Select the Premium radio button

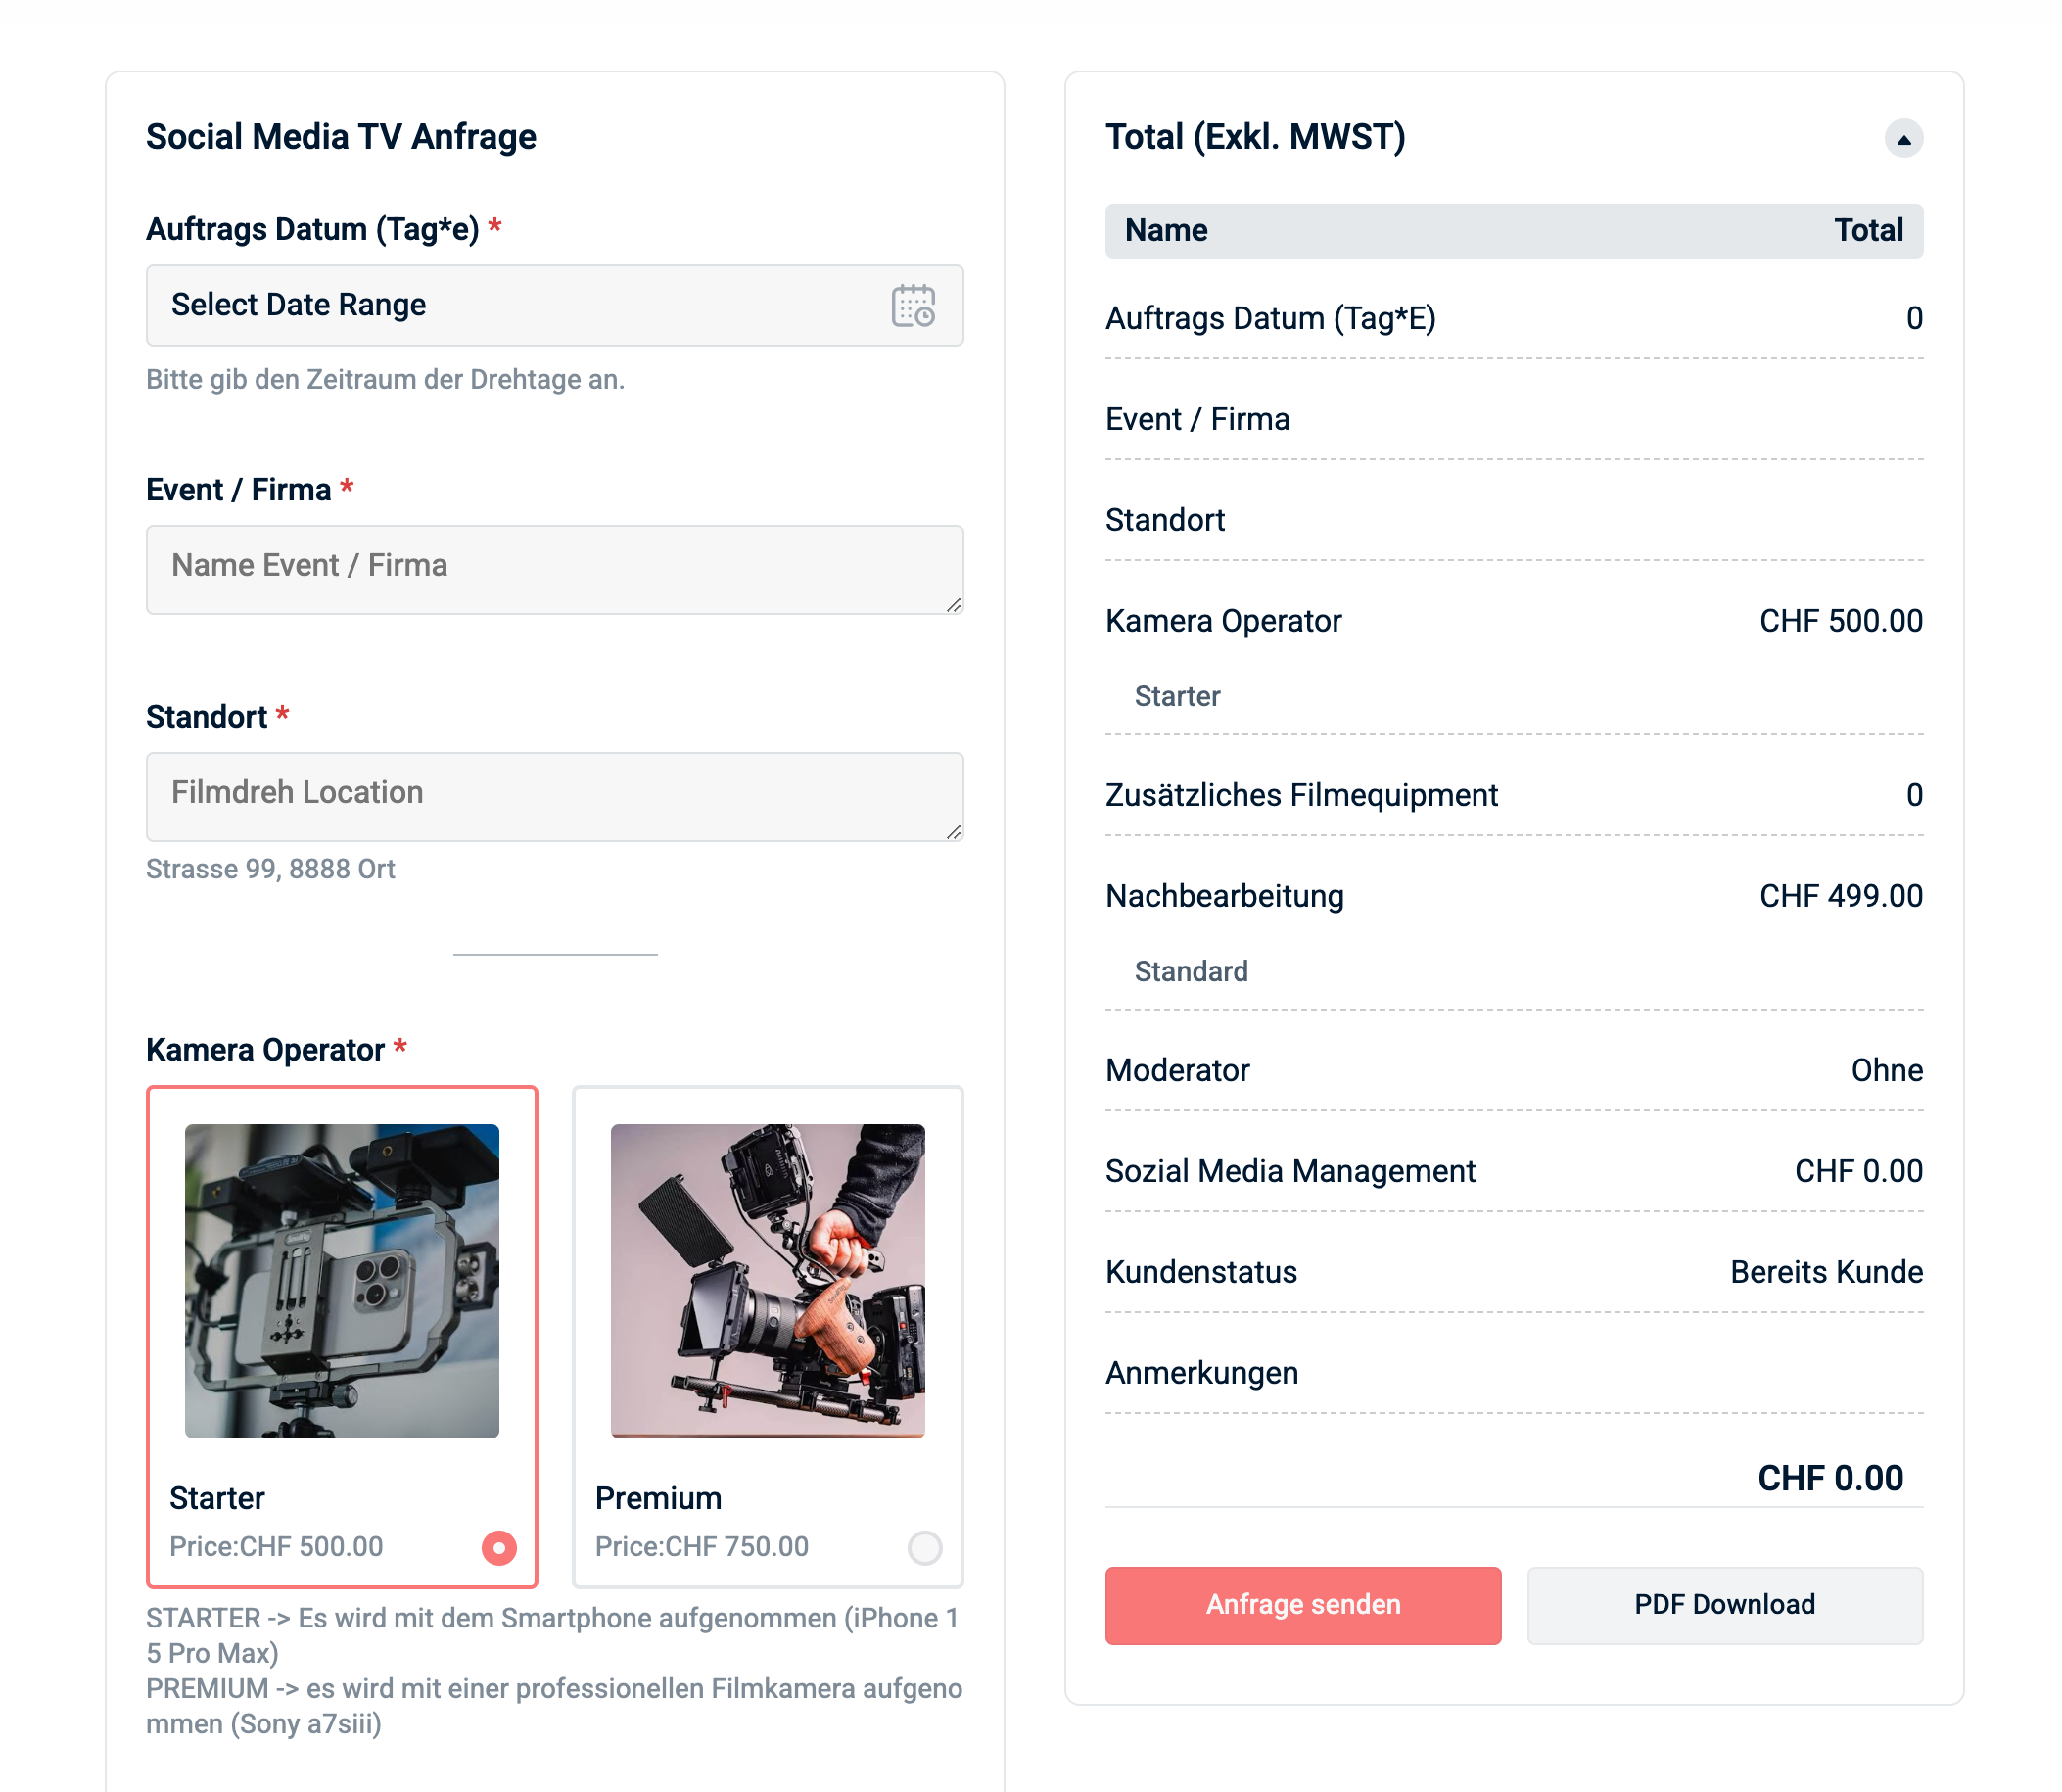point(924,1547)
